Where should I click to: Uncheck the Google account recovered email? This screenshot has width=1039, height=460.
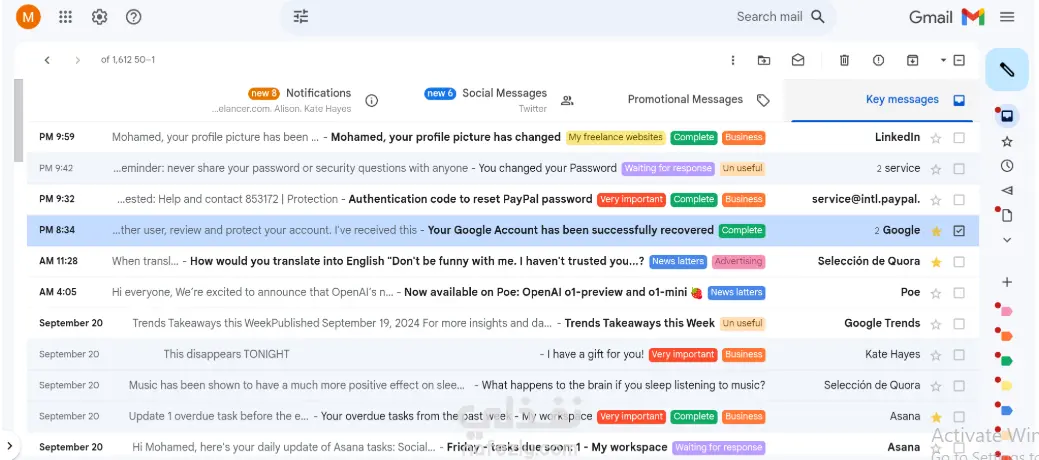[959, 231]
